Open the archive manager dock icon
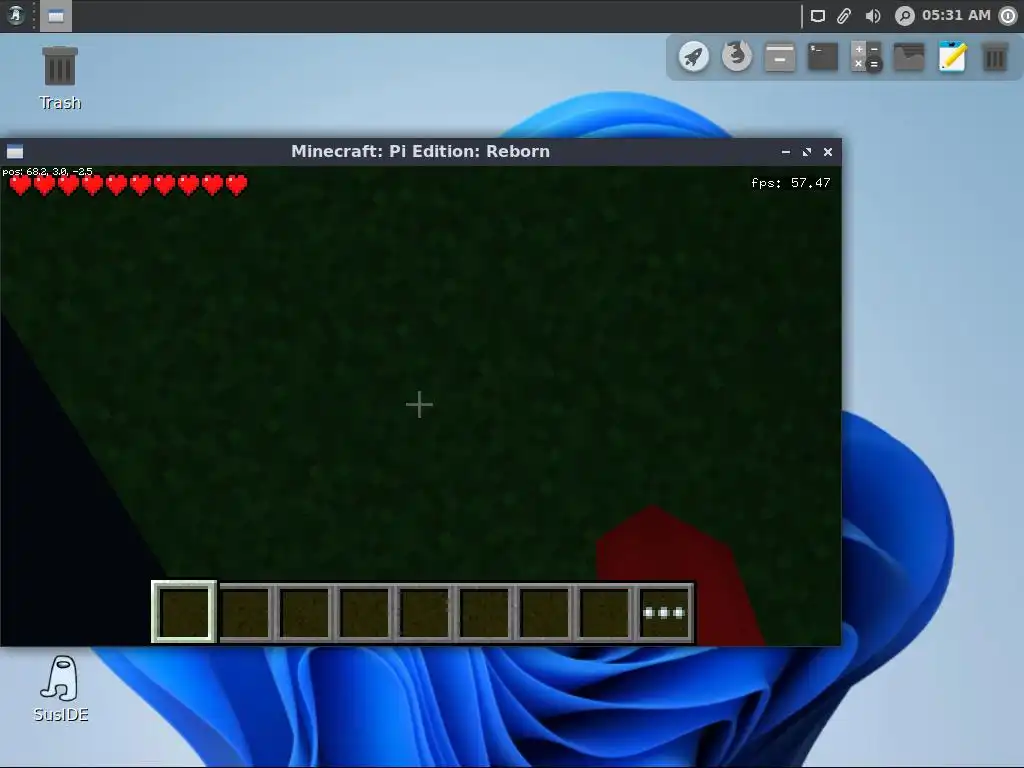 (780, 57)
